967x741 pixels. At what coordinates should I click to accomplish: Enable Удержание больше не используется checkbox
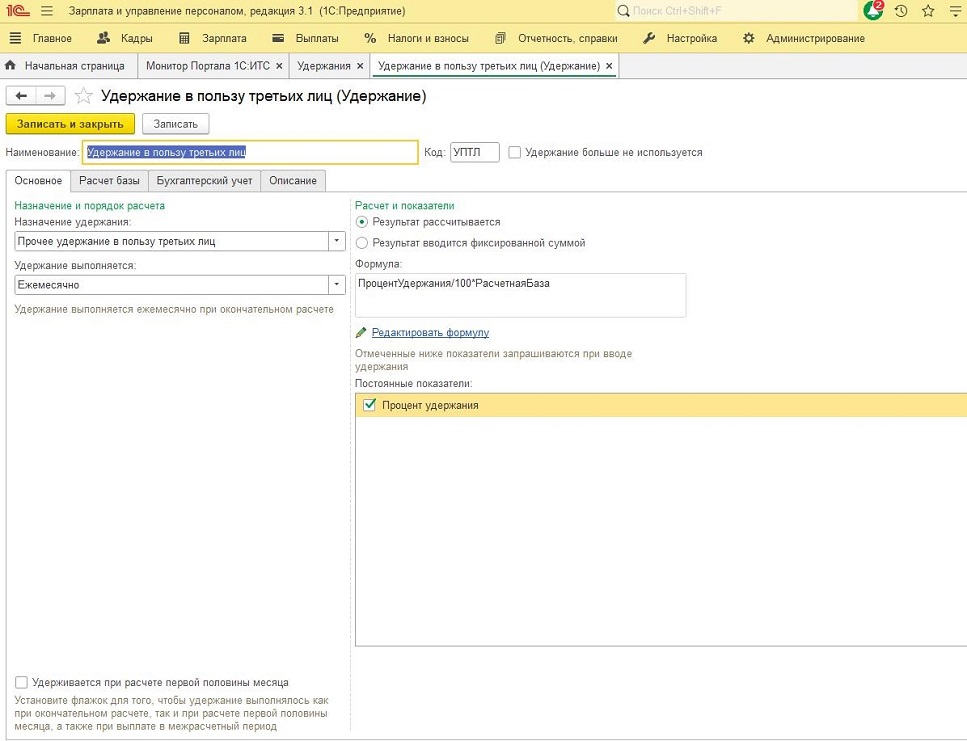[x=514, y=152]
